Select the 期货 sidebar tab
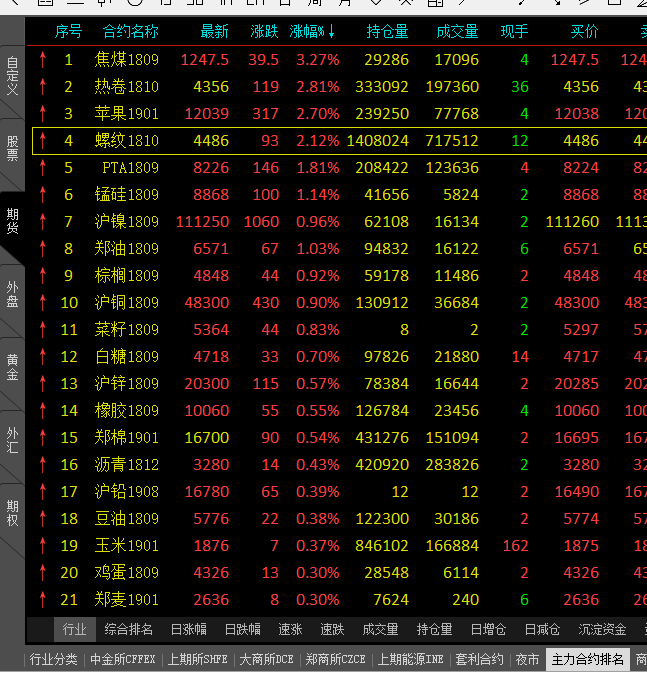This screenshot has width=647, height=673. 12,221
